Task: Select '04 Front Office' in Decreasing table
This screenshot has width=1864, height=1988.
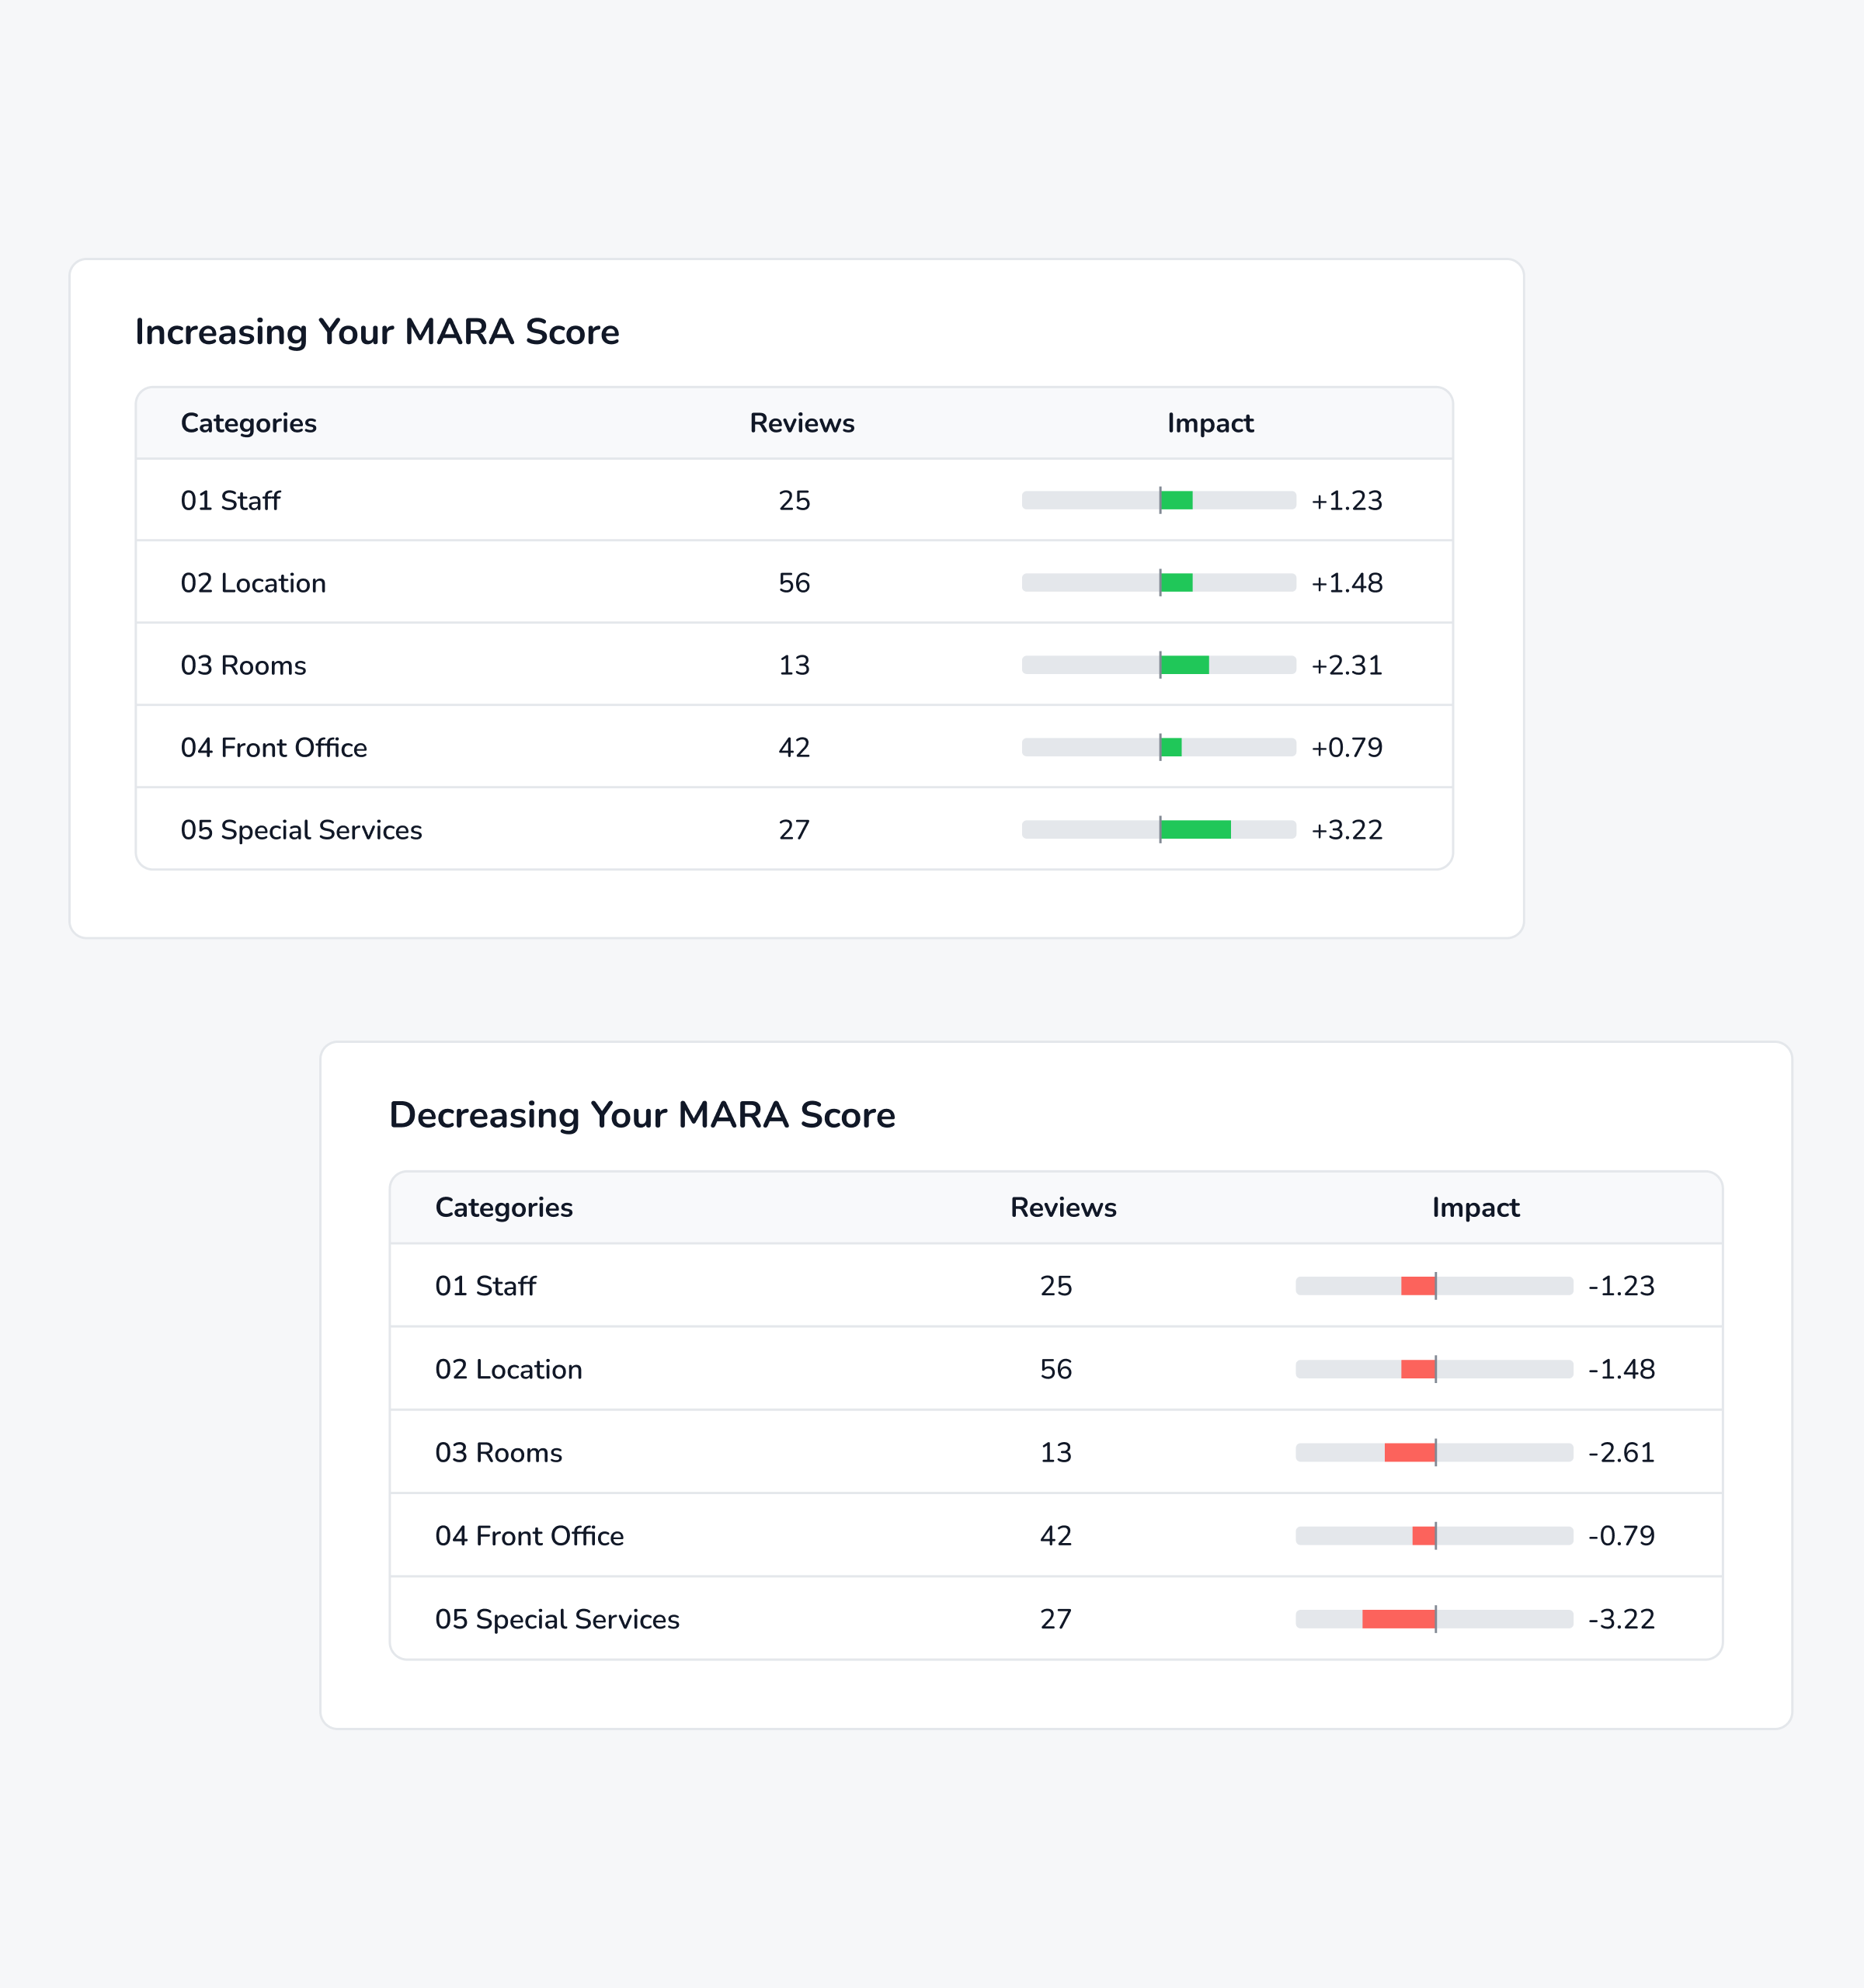Action: 529,1536
